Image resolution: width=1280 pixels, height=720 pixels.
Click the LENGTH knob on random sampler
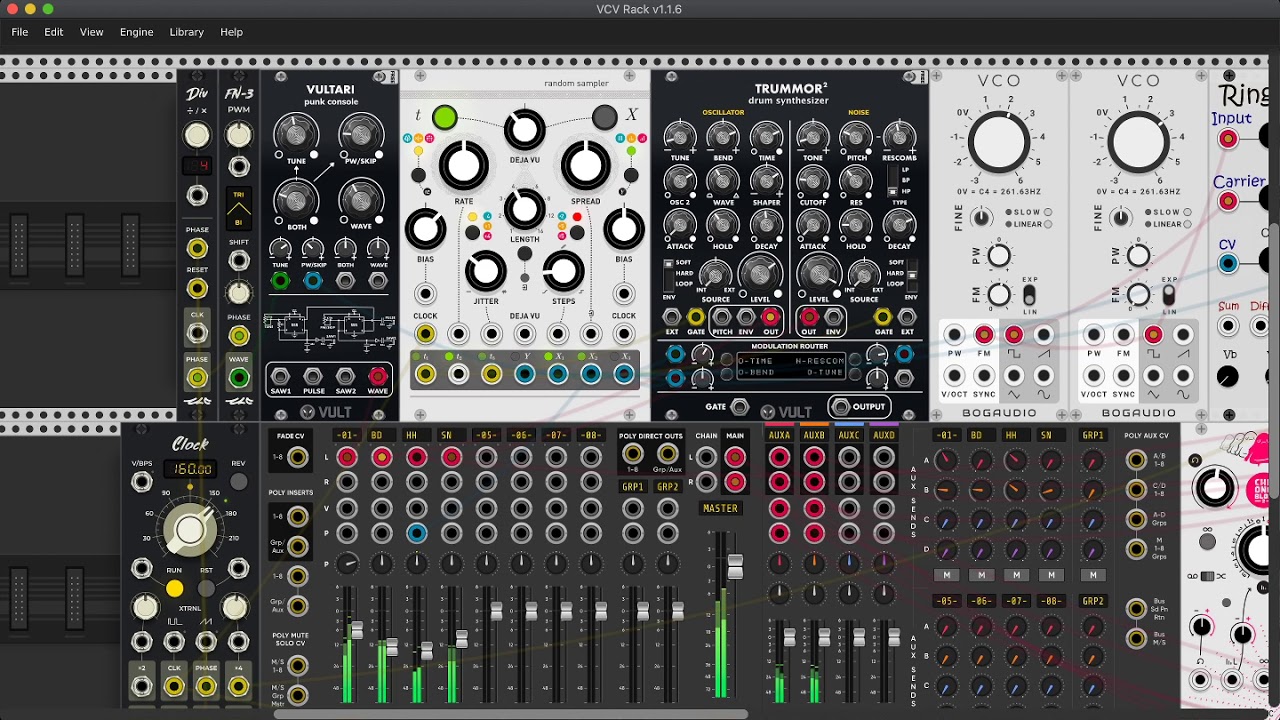(x=524, y=209)
